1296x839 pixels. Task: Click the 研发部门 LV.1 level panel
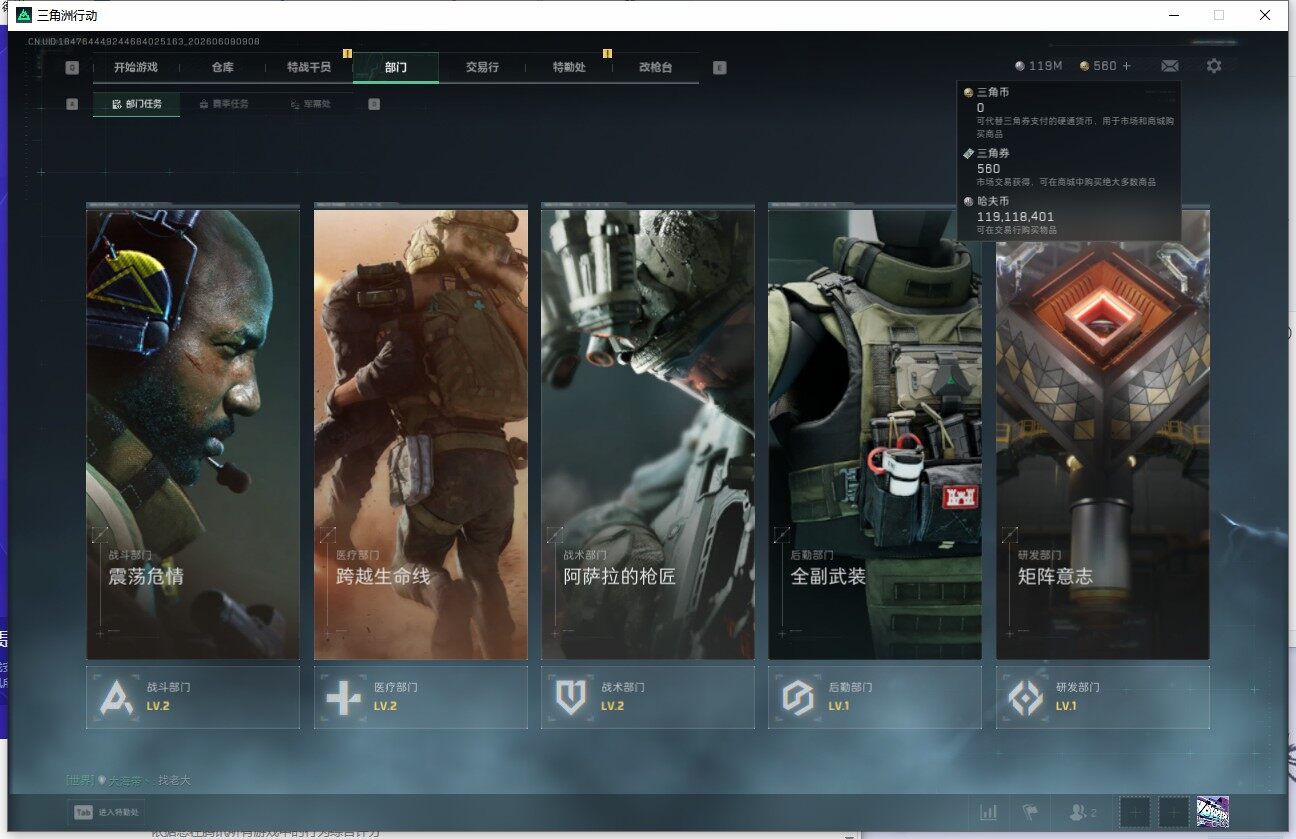click(x=1103, y=697)
